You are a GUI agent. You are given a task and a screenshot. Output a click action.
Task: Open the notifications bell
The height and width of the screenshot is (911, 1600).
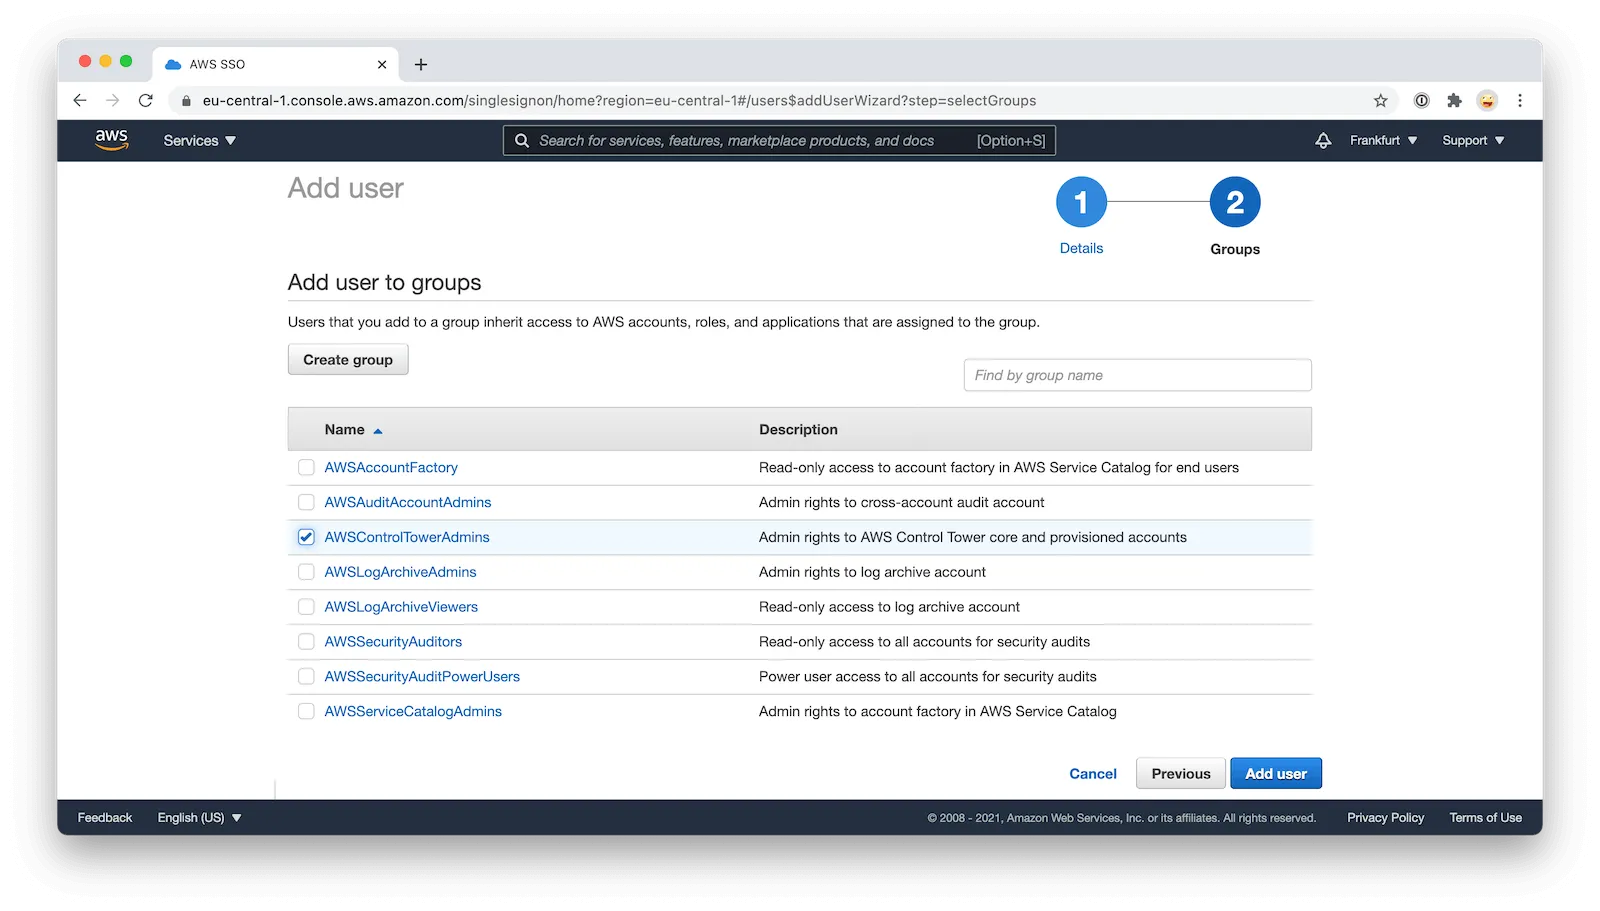1322,140
